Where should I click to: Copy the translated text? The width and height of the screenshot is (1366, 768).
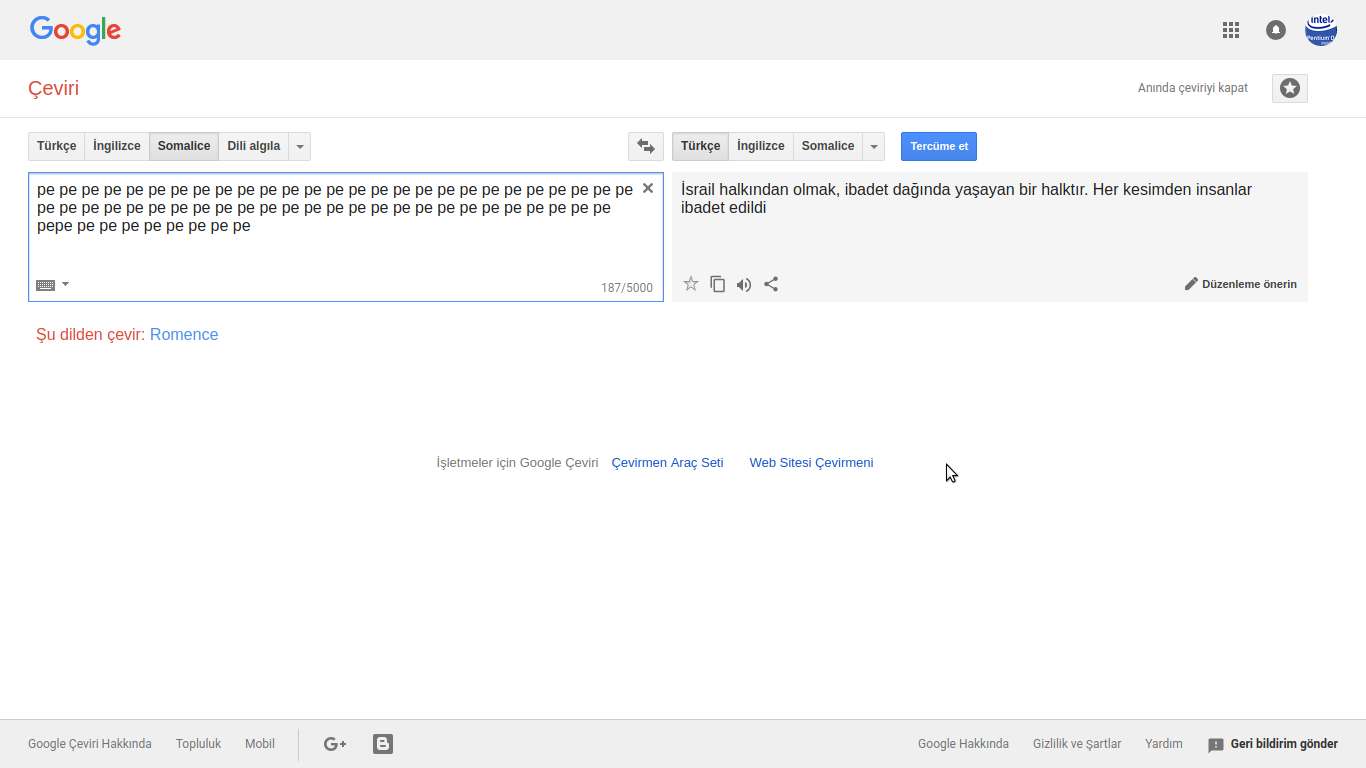pos(717,284)
